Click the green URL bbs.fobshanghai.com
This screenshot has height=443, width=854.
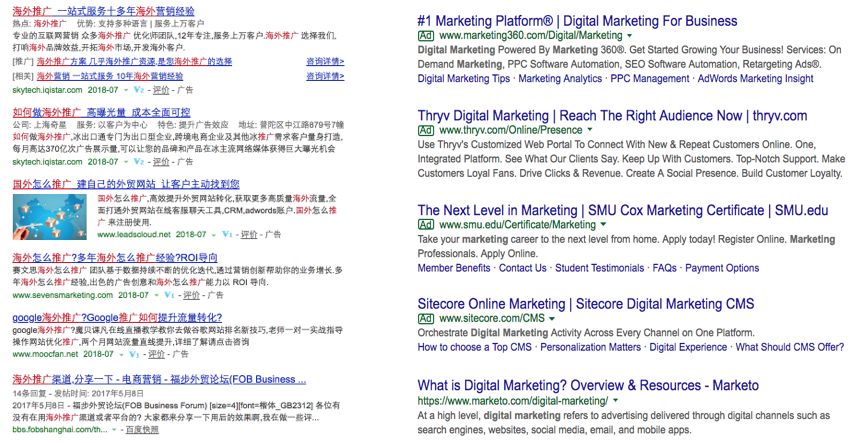[60, 430]
